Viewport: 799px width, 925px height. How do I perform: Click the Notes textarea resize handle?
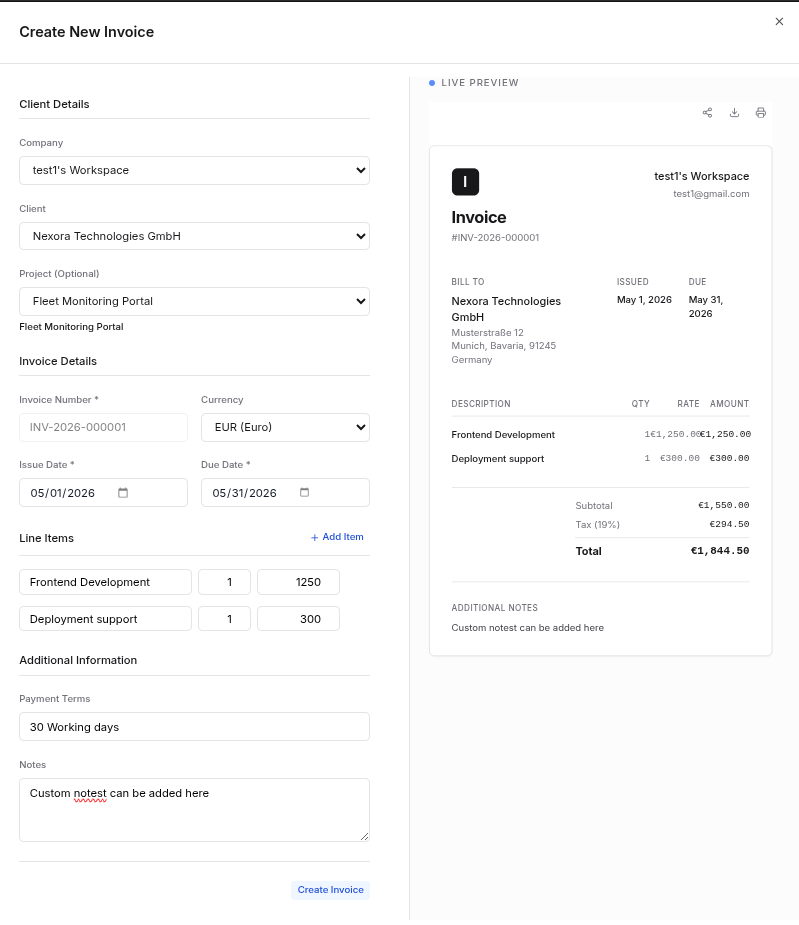[364, 836]
